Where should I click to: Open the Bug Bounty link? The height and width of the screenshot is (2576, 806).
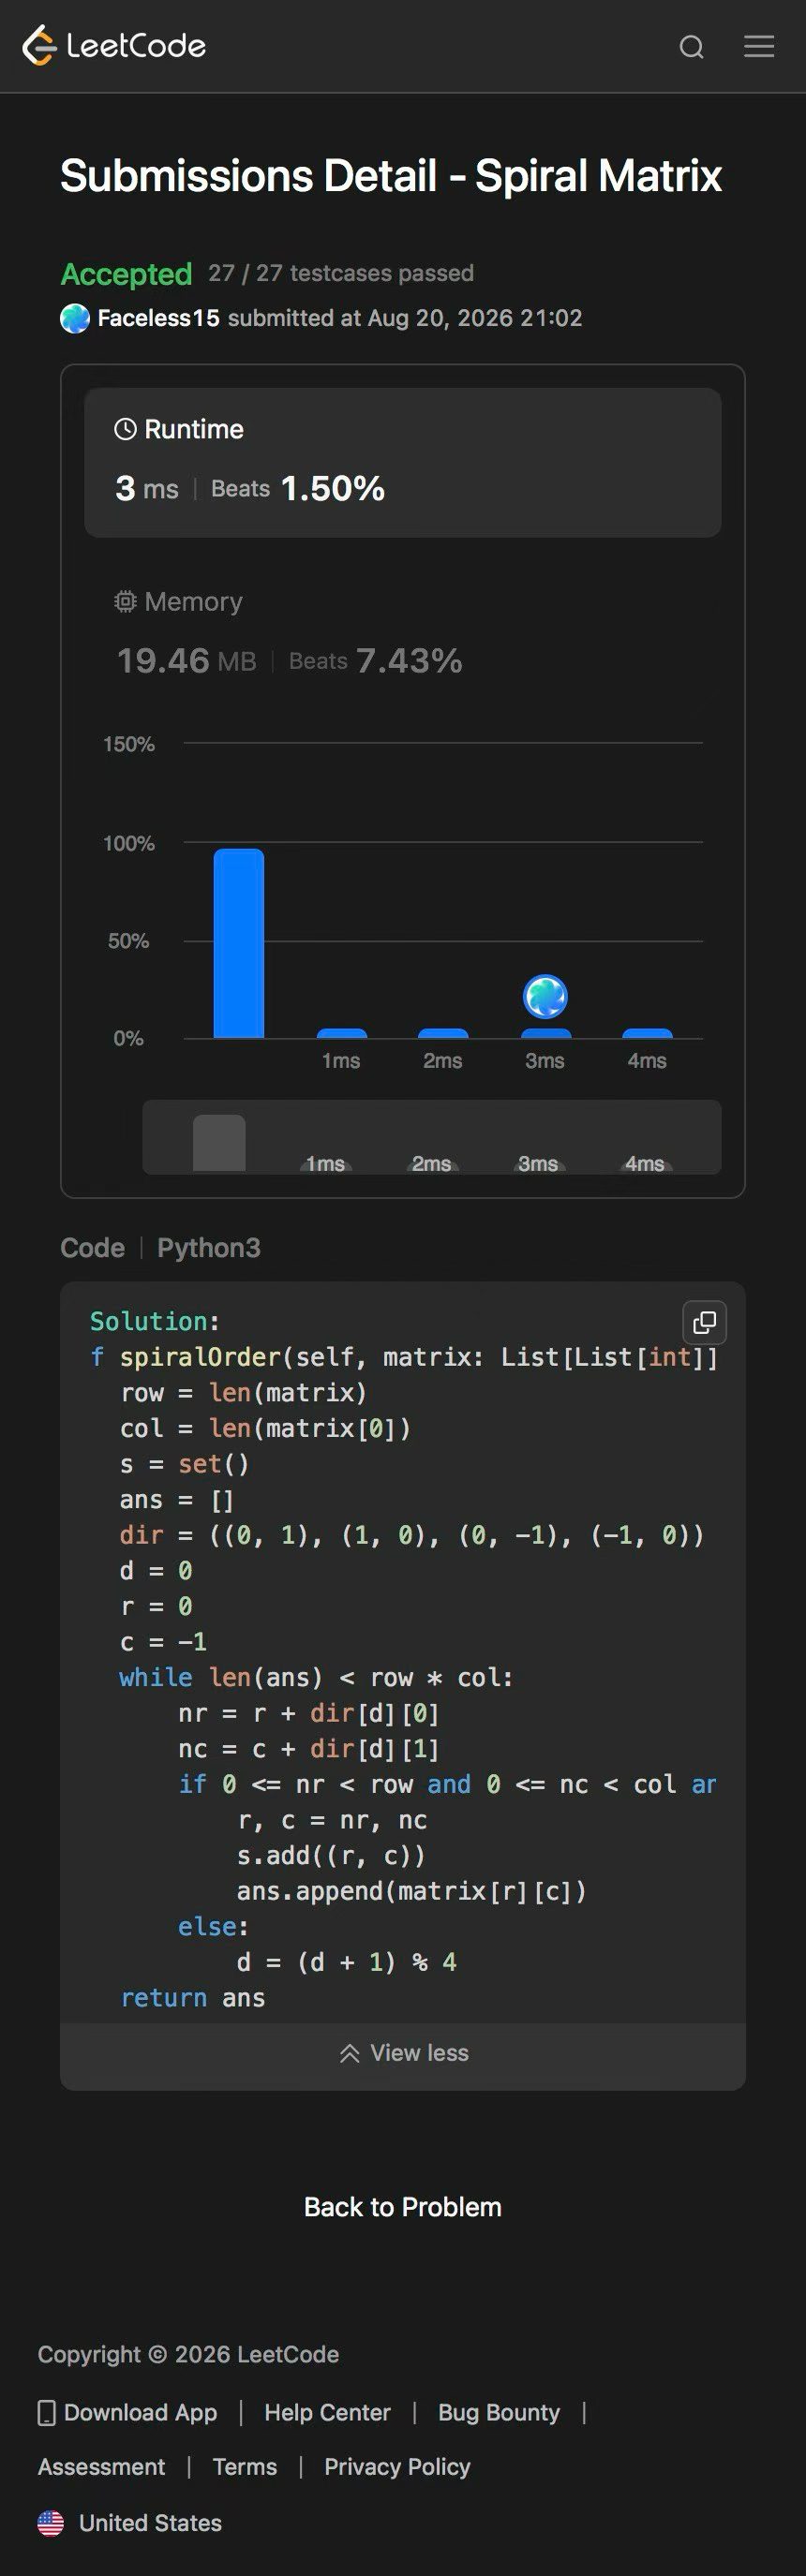pos(499,2413)
